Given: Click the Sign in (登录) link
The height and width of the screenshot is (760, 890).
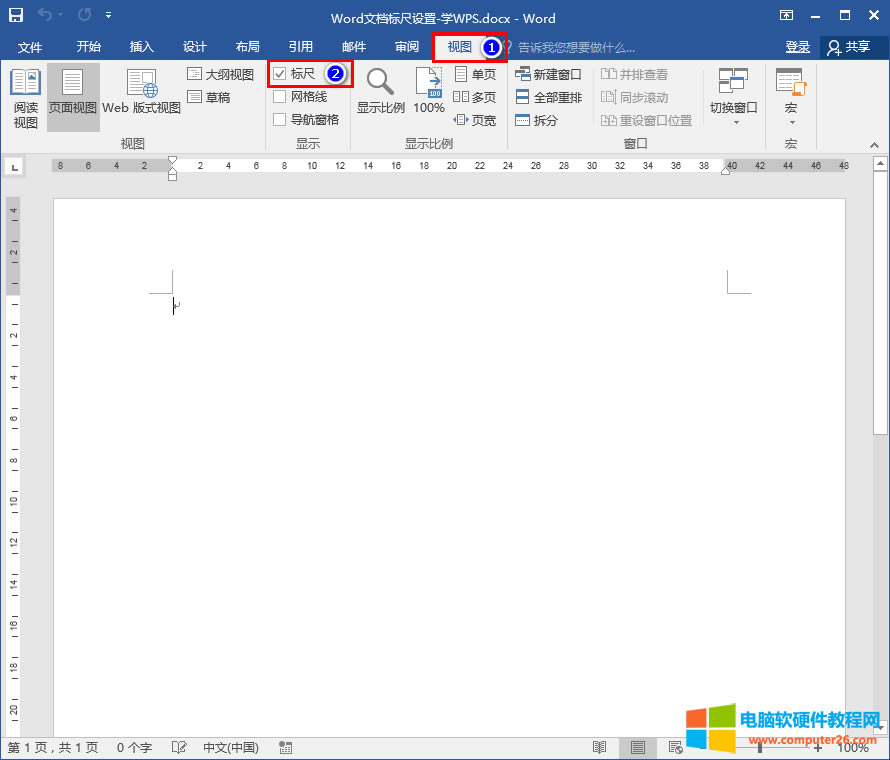Looking at the screenshot, I should (x=797, y=47).
